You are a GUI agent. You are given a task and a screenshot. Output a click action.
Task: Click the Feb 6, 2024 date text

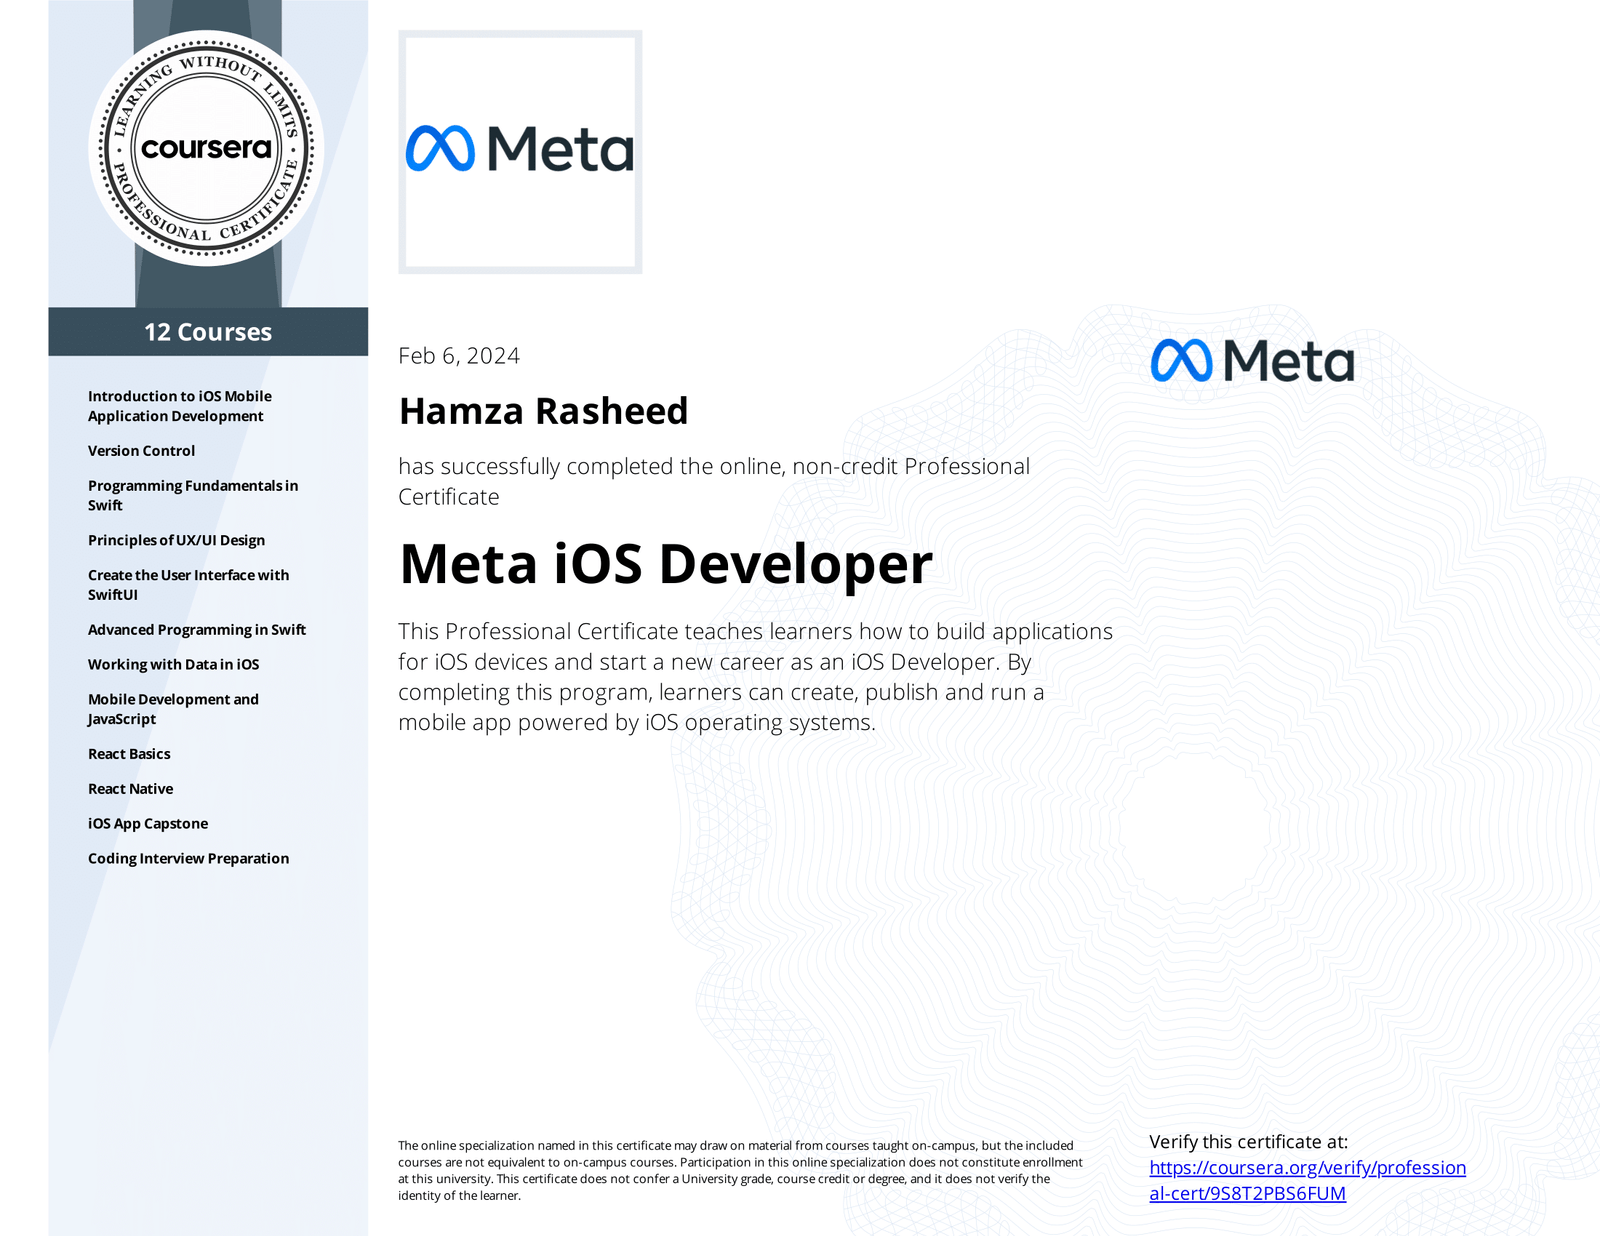(458, 357)
